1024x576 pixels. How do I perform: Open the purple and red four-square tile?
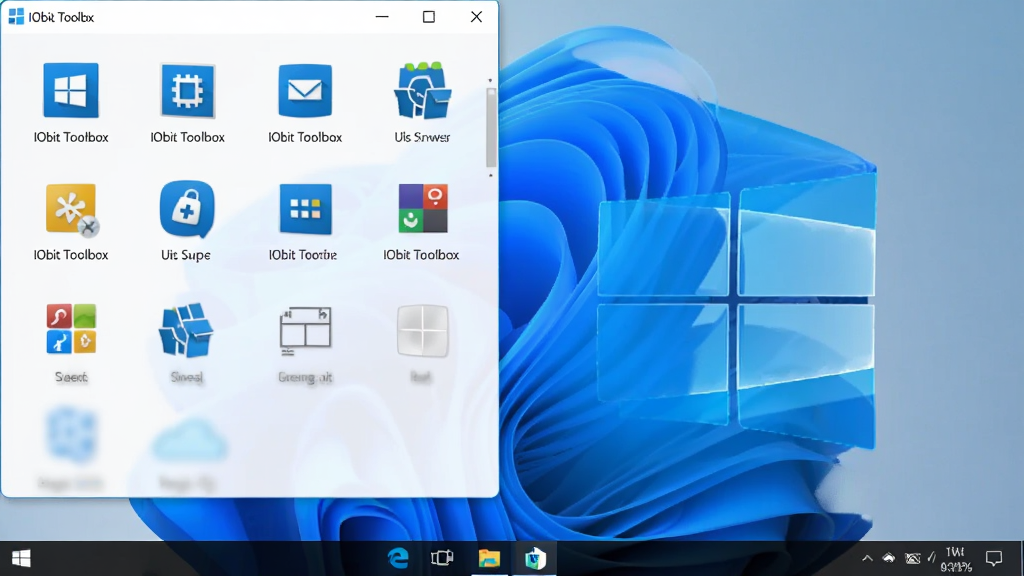click(423, 208)
